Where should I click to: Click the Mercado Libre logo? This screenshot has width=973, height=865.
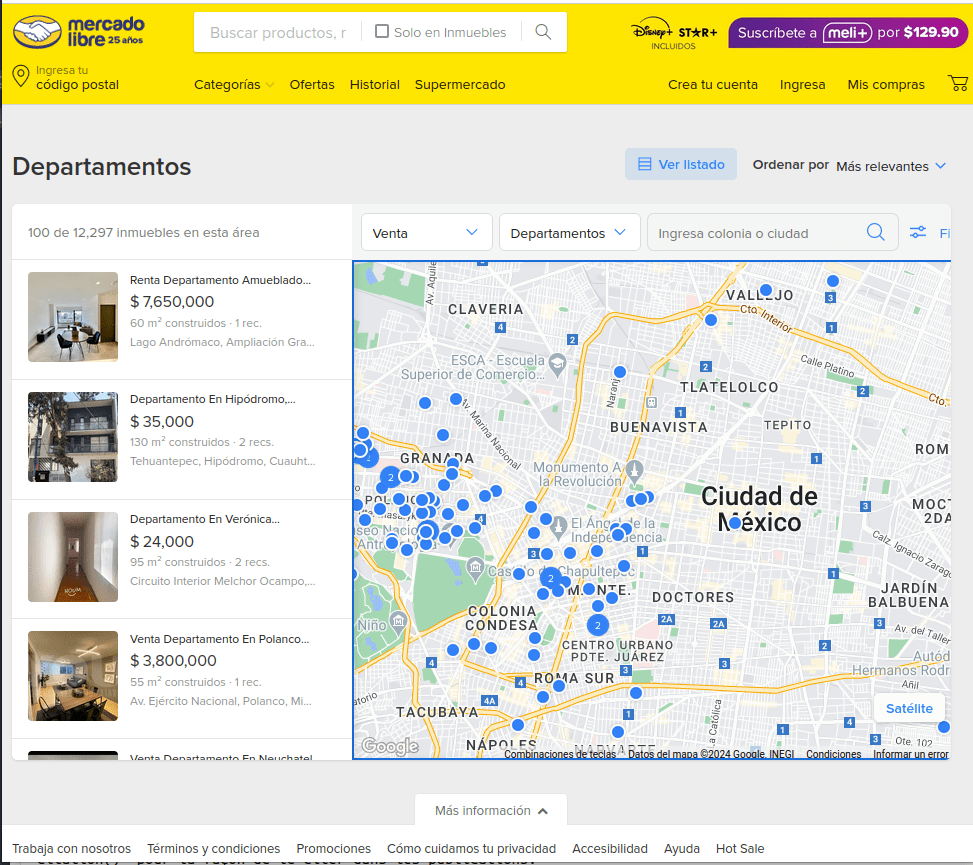click(x=78, y=32)
